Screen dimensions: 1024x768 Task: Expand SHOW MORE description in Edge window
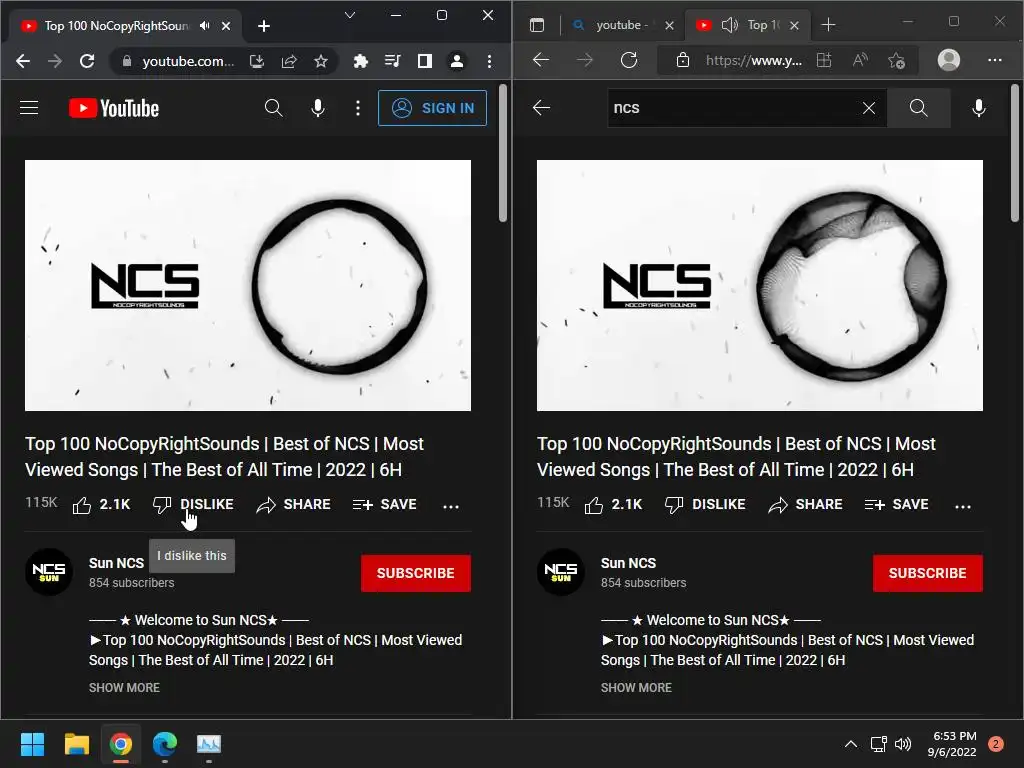tap(636, 688)
